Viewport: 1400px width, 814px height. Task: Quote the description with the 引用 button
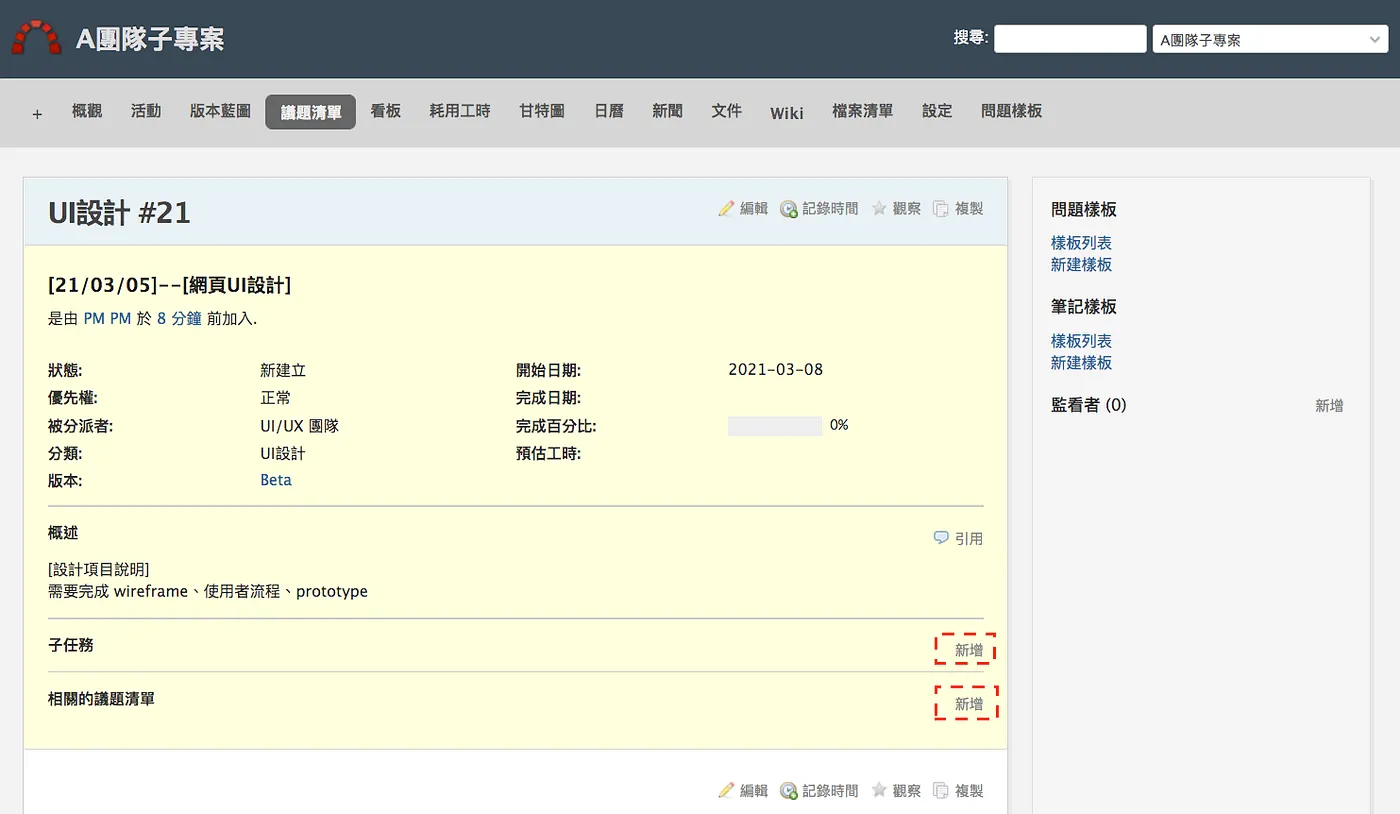click(958, 538)
